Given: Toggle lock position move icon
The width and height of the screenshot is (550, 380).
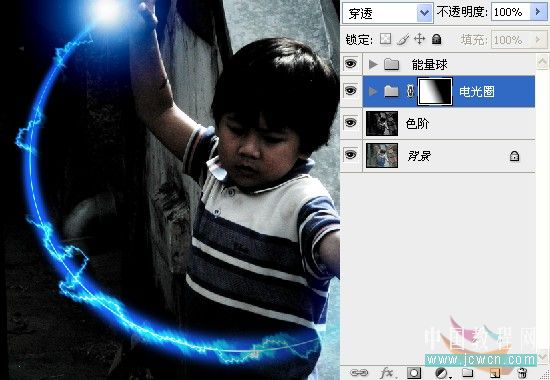Looking at the screenshot, I should 420,39.
